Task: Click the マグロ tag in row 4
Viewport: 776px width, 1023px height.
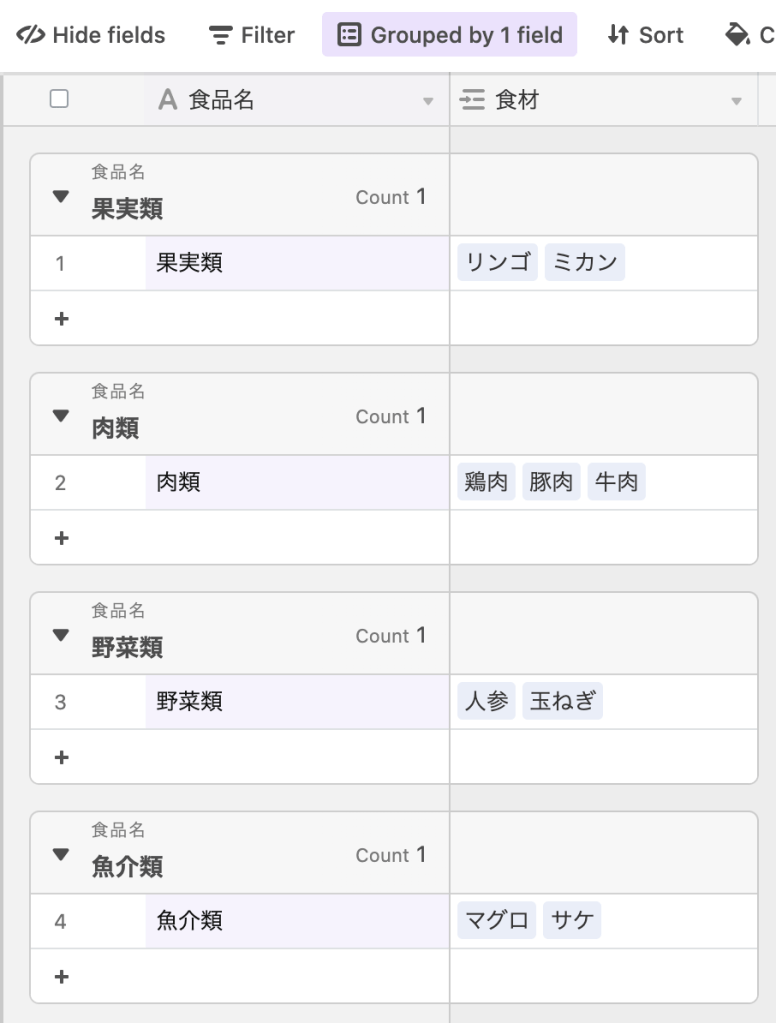Action: (x=497, y=921)
